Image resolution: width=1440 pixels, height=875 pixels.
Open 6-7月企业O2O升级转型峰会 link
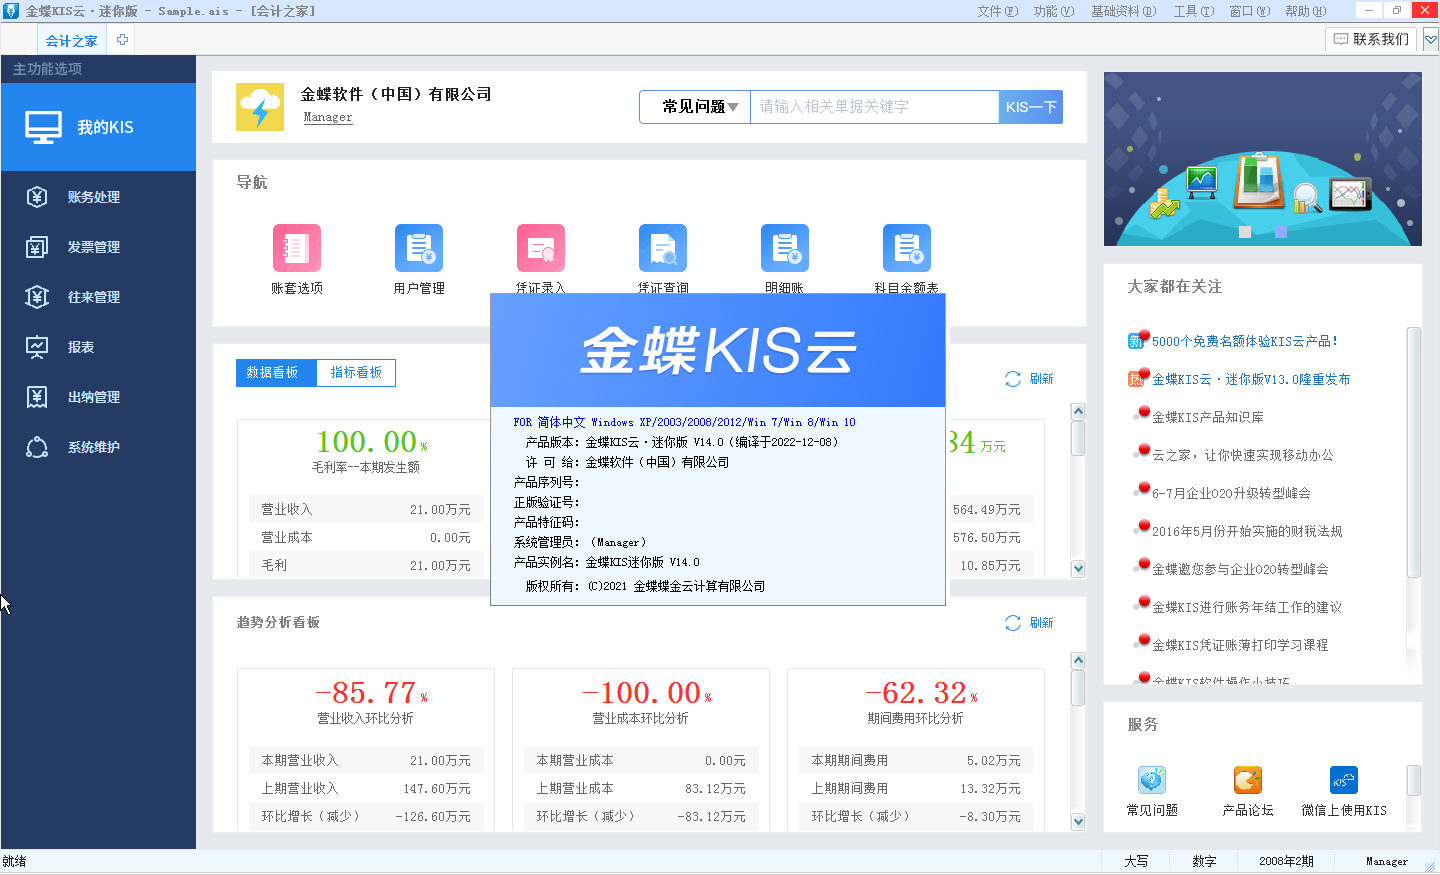tap(1231, 493)
